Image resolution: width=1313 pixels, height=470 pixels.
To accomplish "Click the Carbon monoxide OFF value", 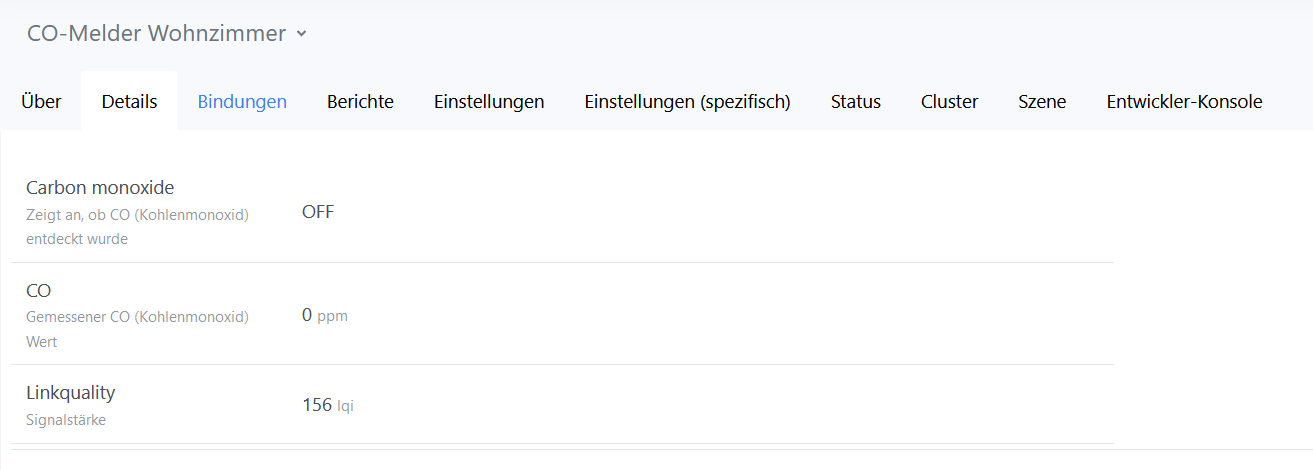I will 318,212.
